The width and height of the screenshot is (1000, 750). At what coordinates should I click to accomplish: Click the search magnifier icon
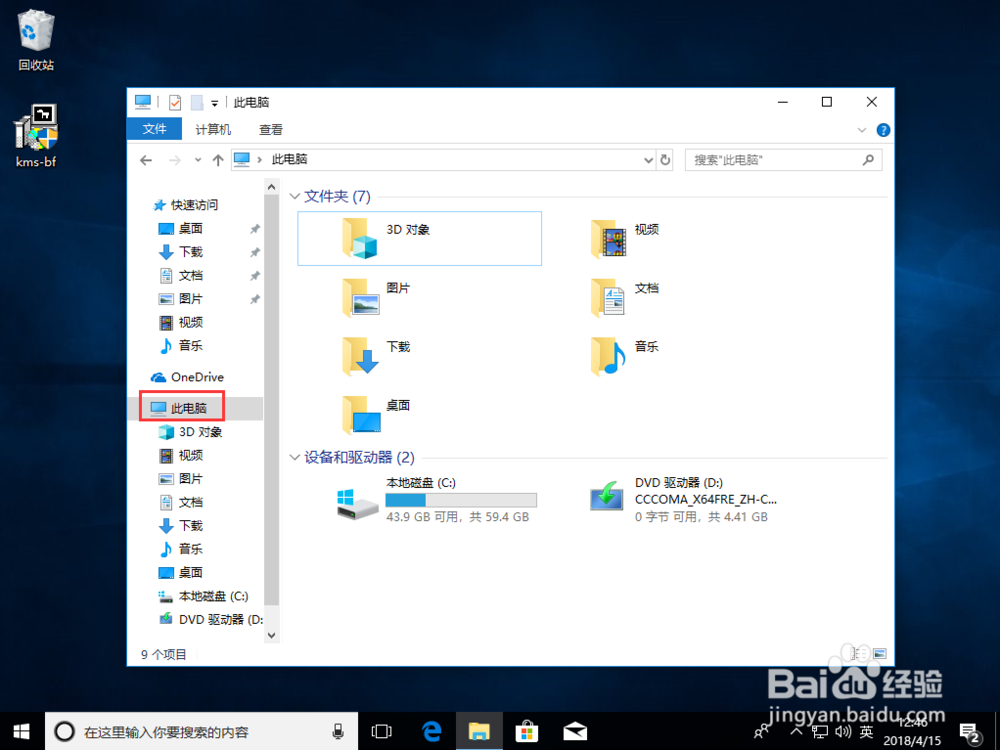point(868,160)
